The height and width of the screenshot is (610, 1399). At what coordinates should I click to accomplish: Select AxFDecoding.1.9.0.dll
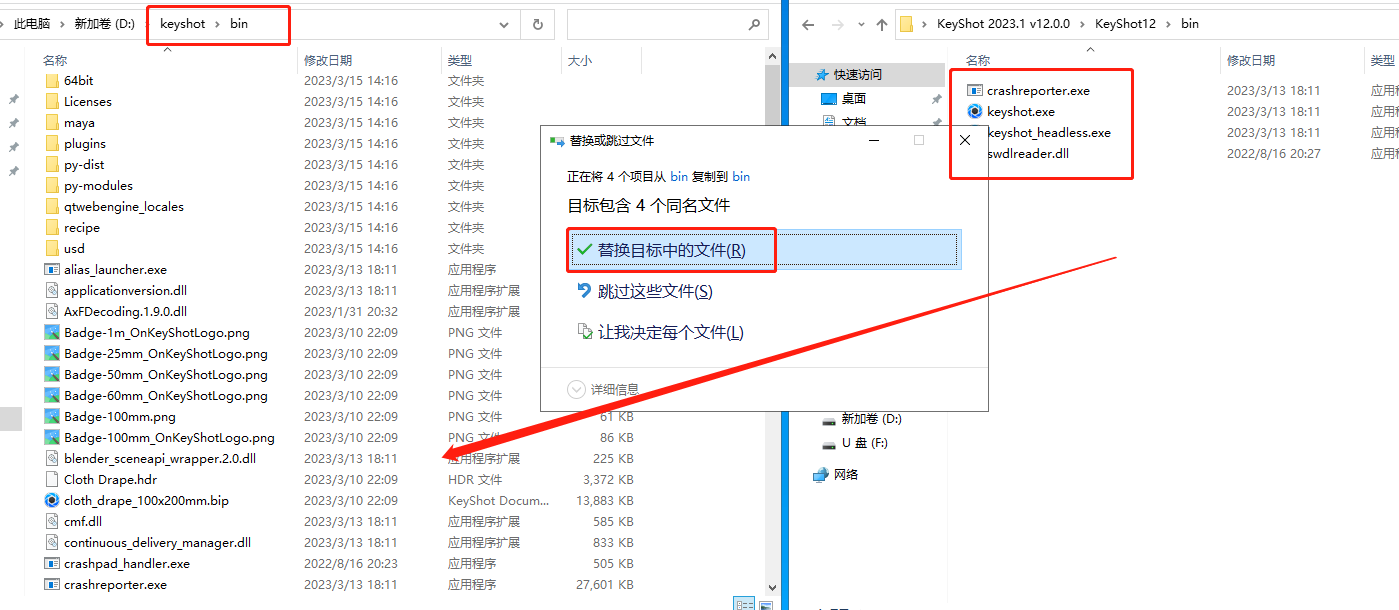click(125, 311)
